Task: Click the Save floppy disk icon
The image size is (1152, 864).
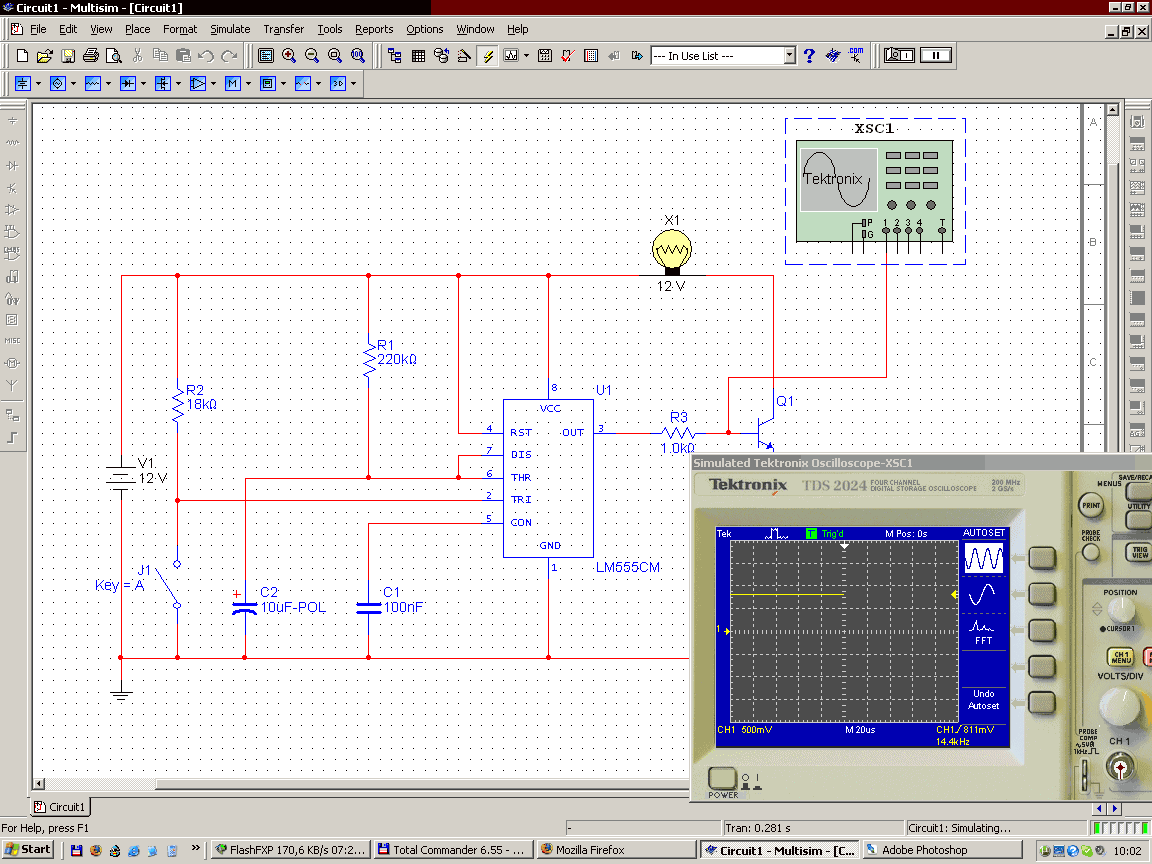Action: (68, 56)
